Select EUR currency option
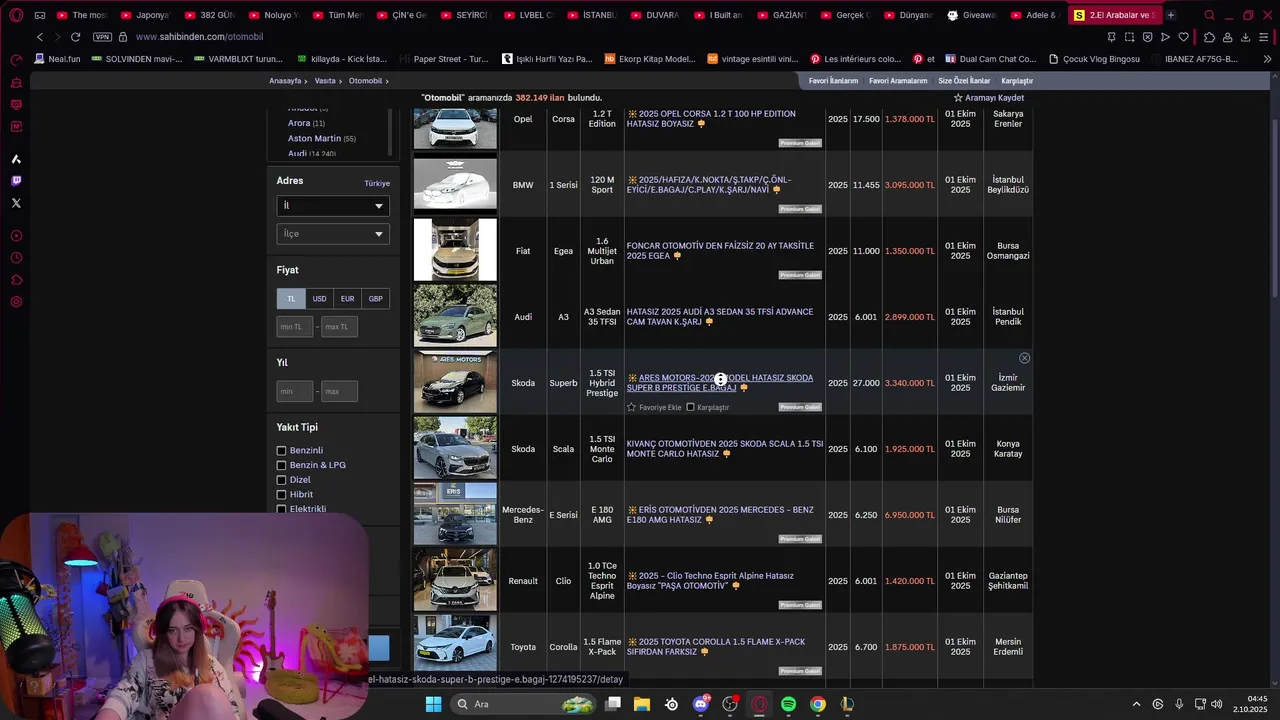The image size is (1280, 720). point(347,299)
